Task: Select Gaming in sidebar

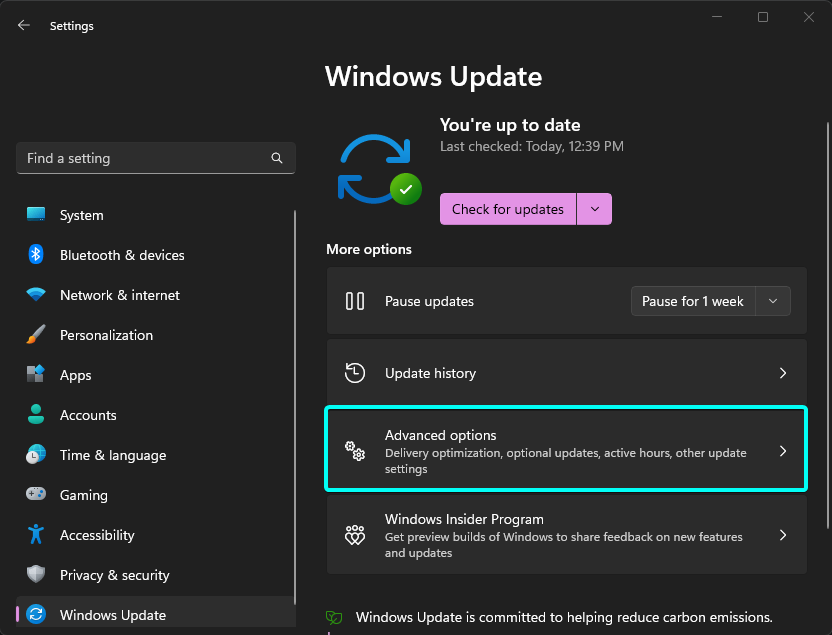Action: [155, 495]
